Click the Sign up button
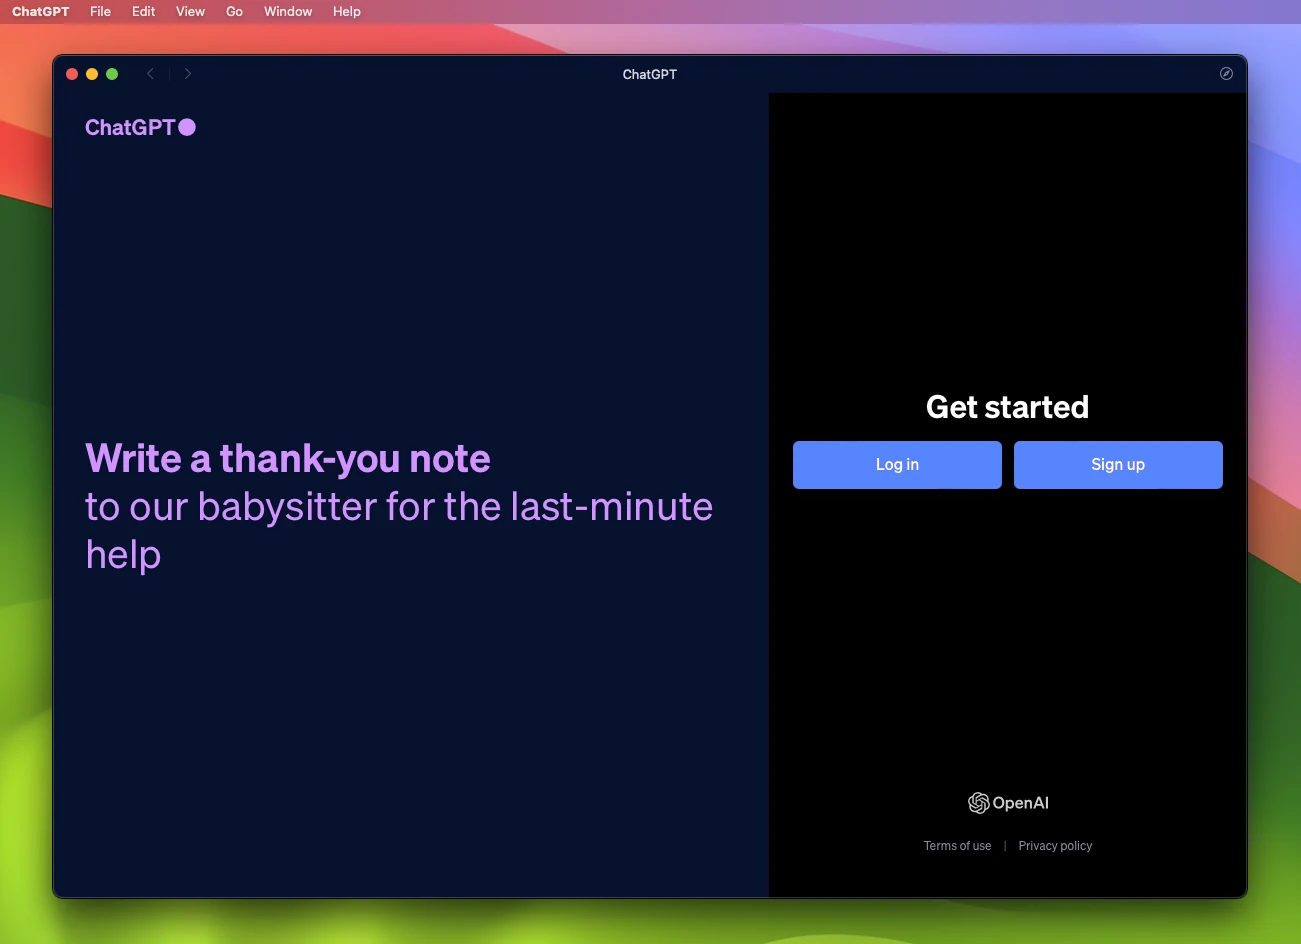This screenshot has width=1301, height=944. (x=1117, y=464)
